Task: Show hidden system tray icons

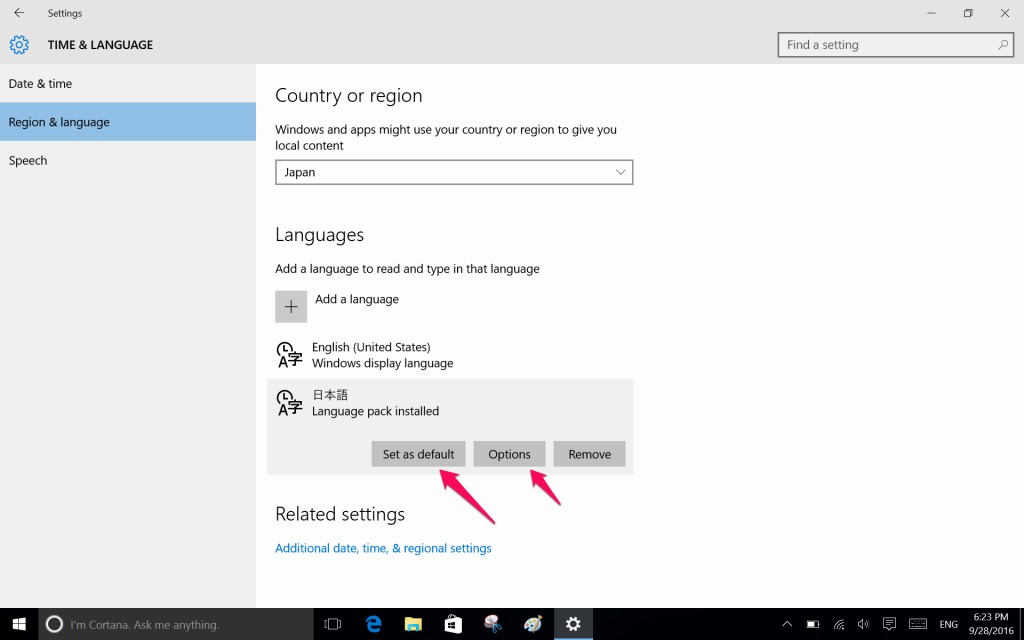Action: (x=787, y=624)
